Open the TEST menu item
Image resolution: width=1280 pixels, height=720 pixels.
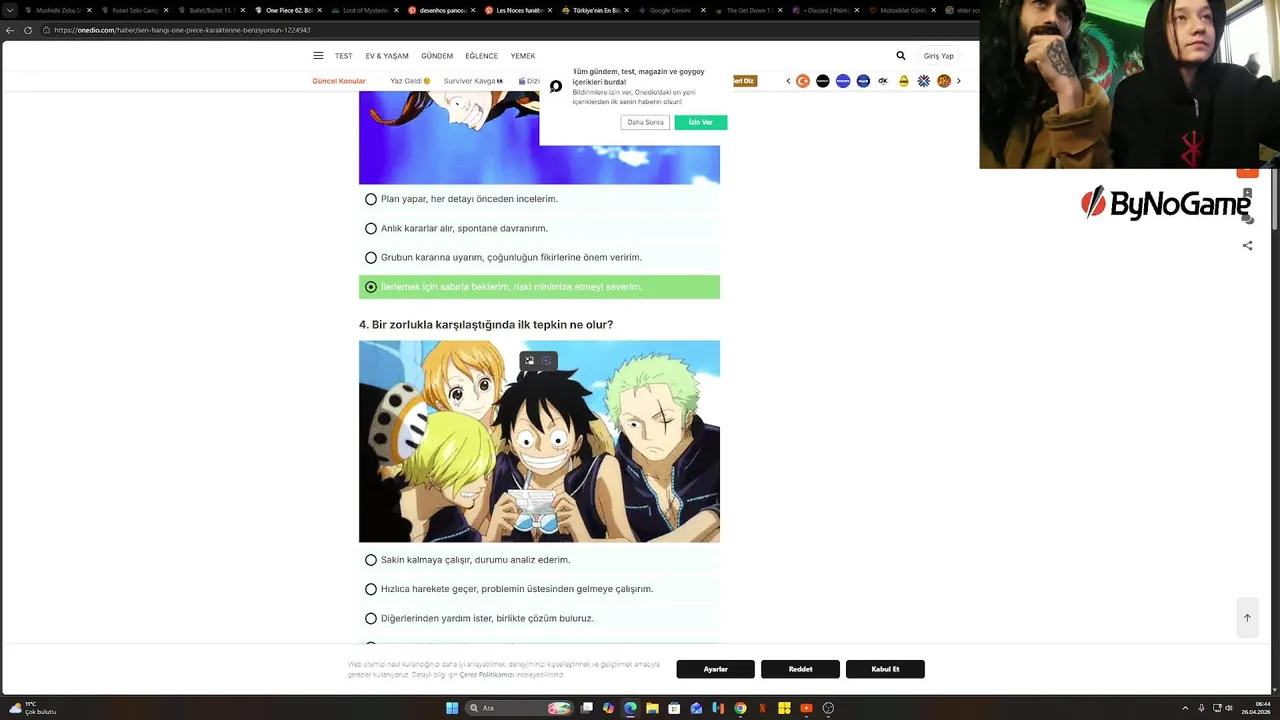point(344,56)
